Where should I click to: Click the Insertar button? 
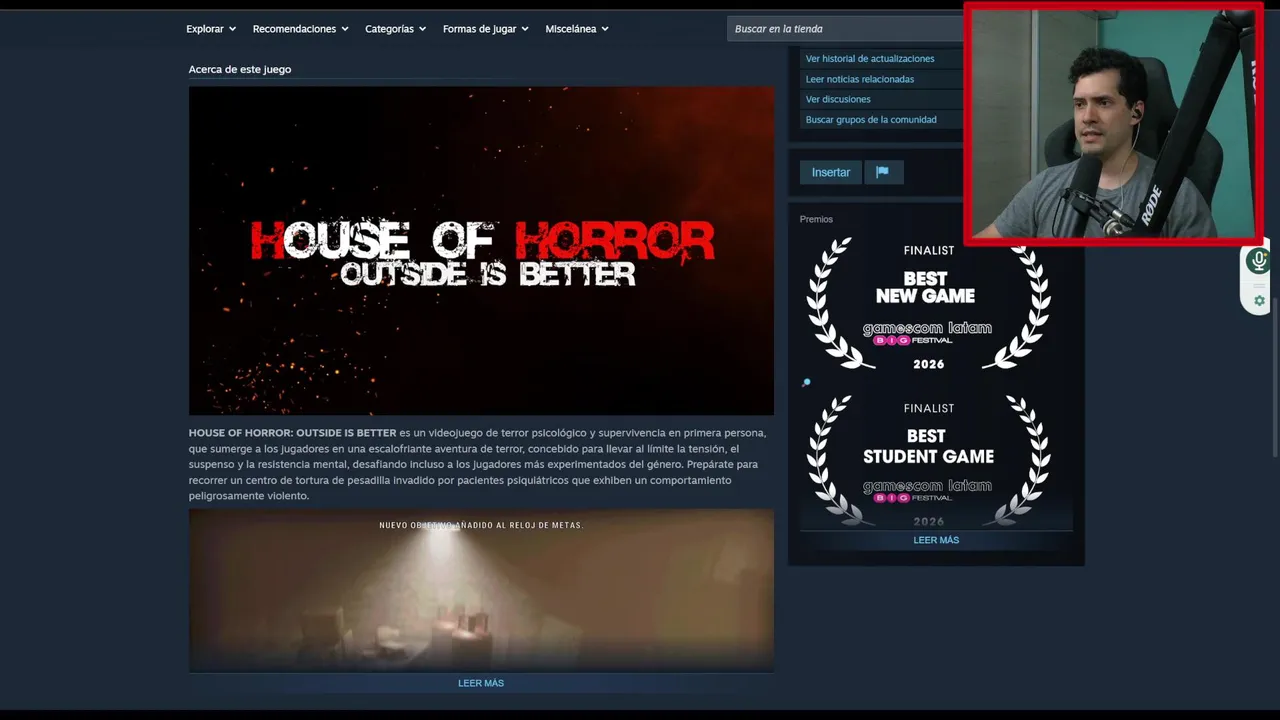pos(831,172)
